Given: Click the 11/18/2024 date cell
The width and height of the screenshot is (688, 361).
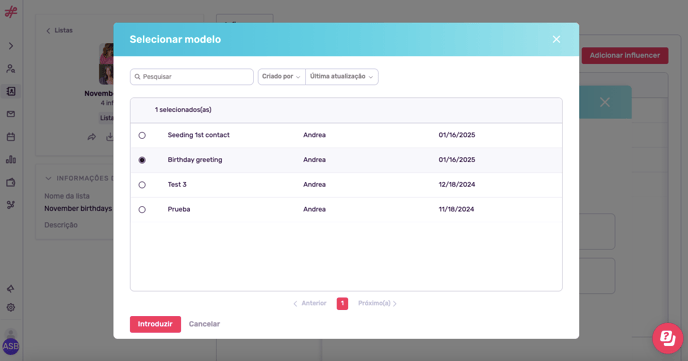Looking at the screenshot, I should click(x=456, y=209).
